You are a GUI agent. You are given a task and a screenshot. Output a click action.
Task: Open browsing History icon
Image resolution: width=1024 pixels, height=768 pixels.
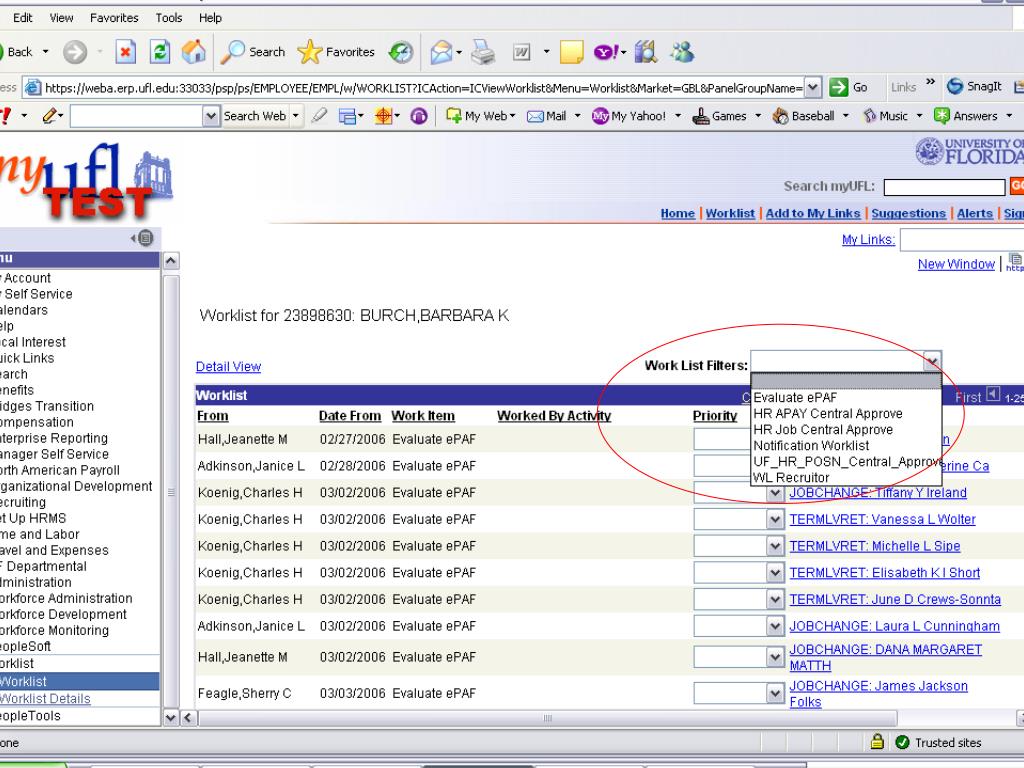[x=400, y=52]
